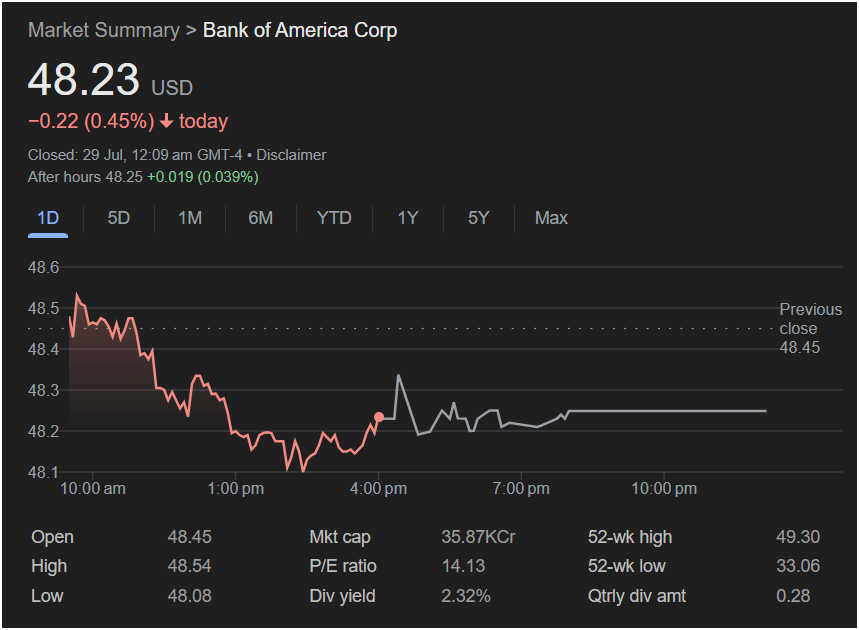
Task: Click the 10:00 pm axis label
Action: 664,488
